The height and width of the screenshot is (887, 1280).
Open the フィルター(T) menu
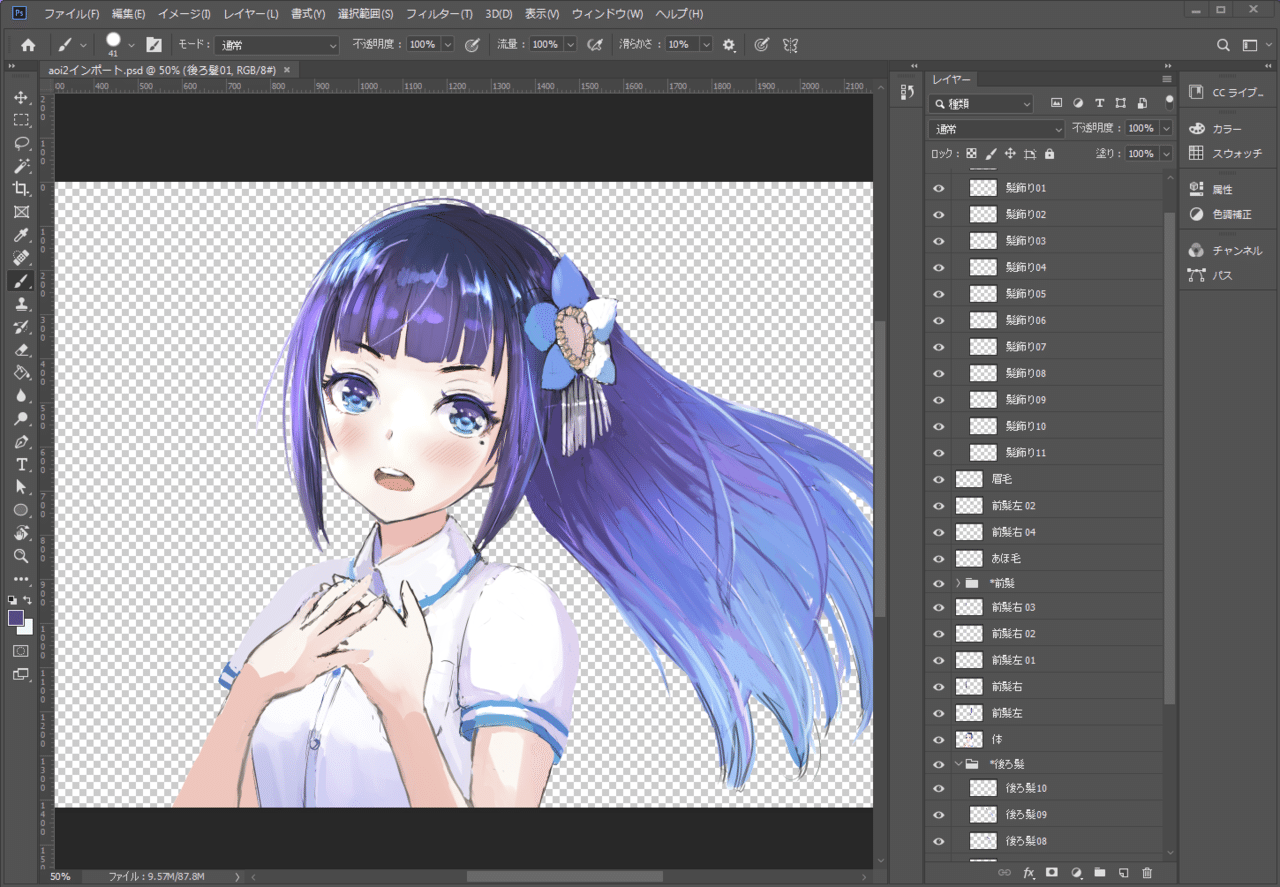[439, 14]
